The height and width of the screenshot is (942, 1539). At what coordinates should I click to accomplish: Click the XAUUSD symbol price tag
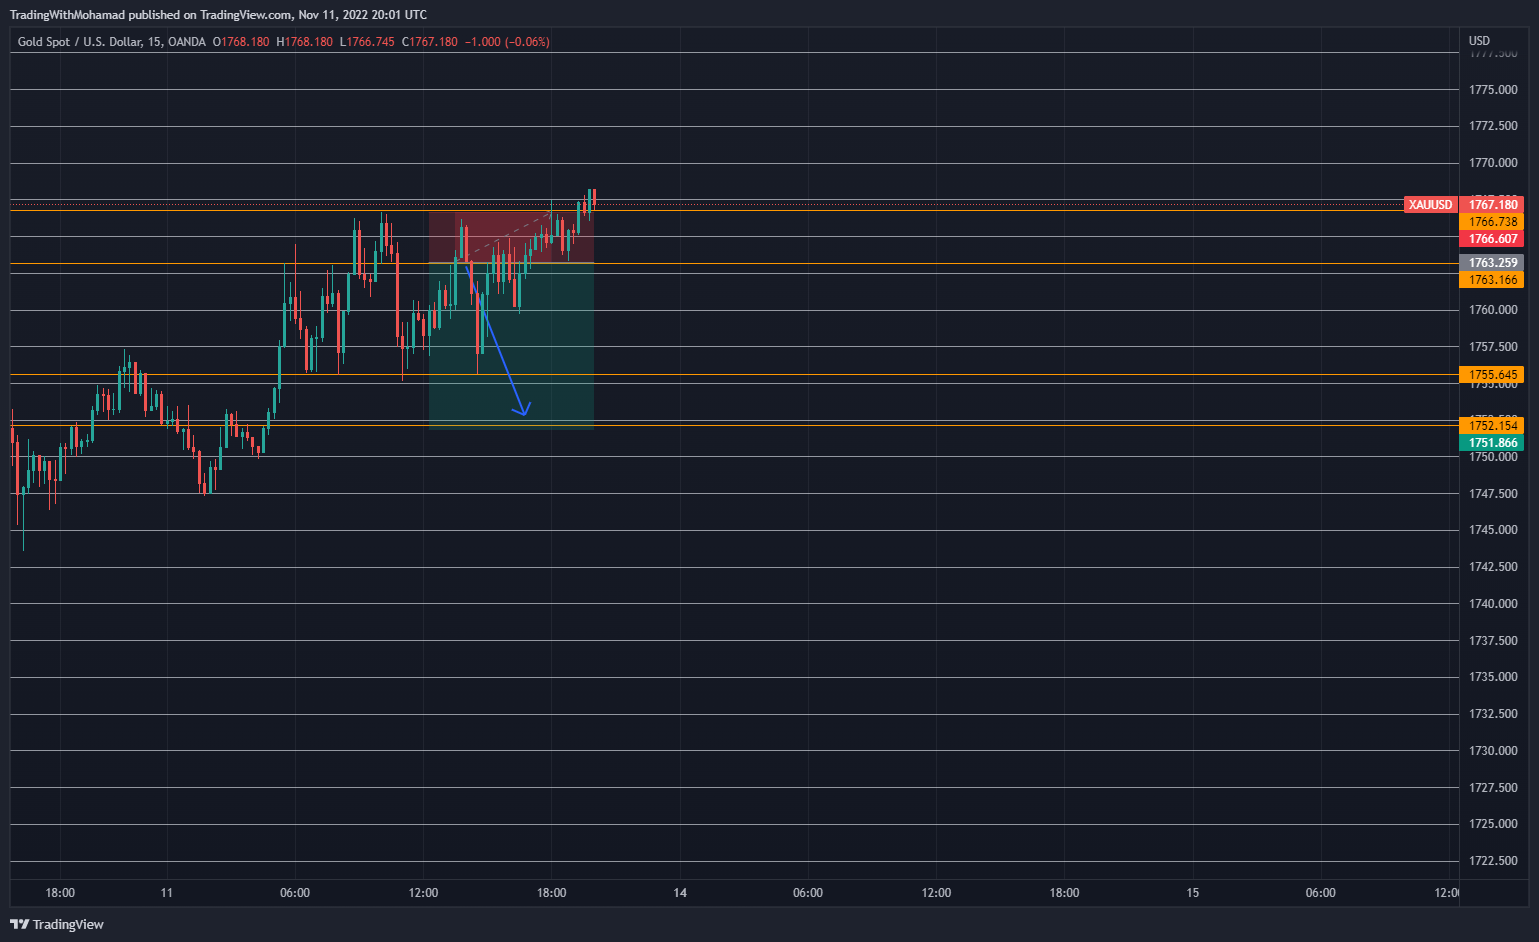point(1430,205)
